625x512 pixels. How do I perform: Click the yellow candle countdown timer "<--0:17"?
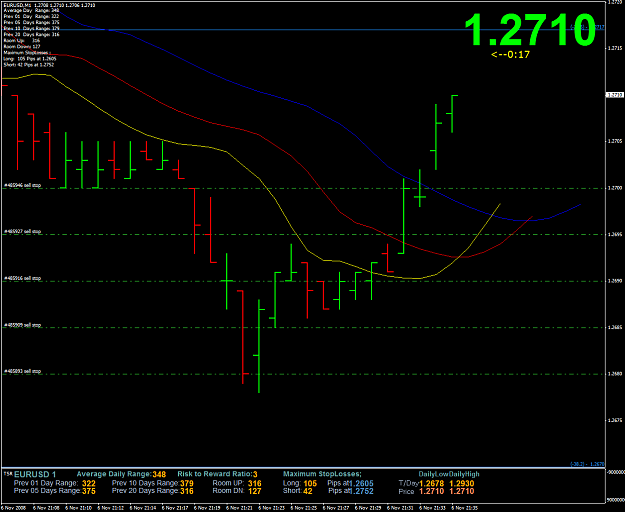point(511,55)
